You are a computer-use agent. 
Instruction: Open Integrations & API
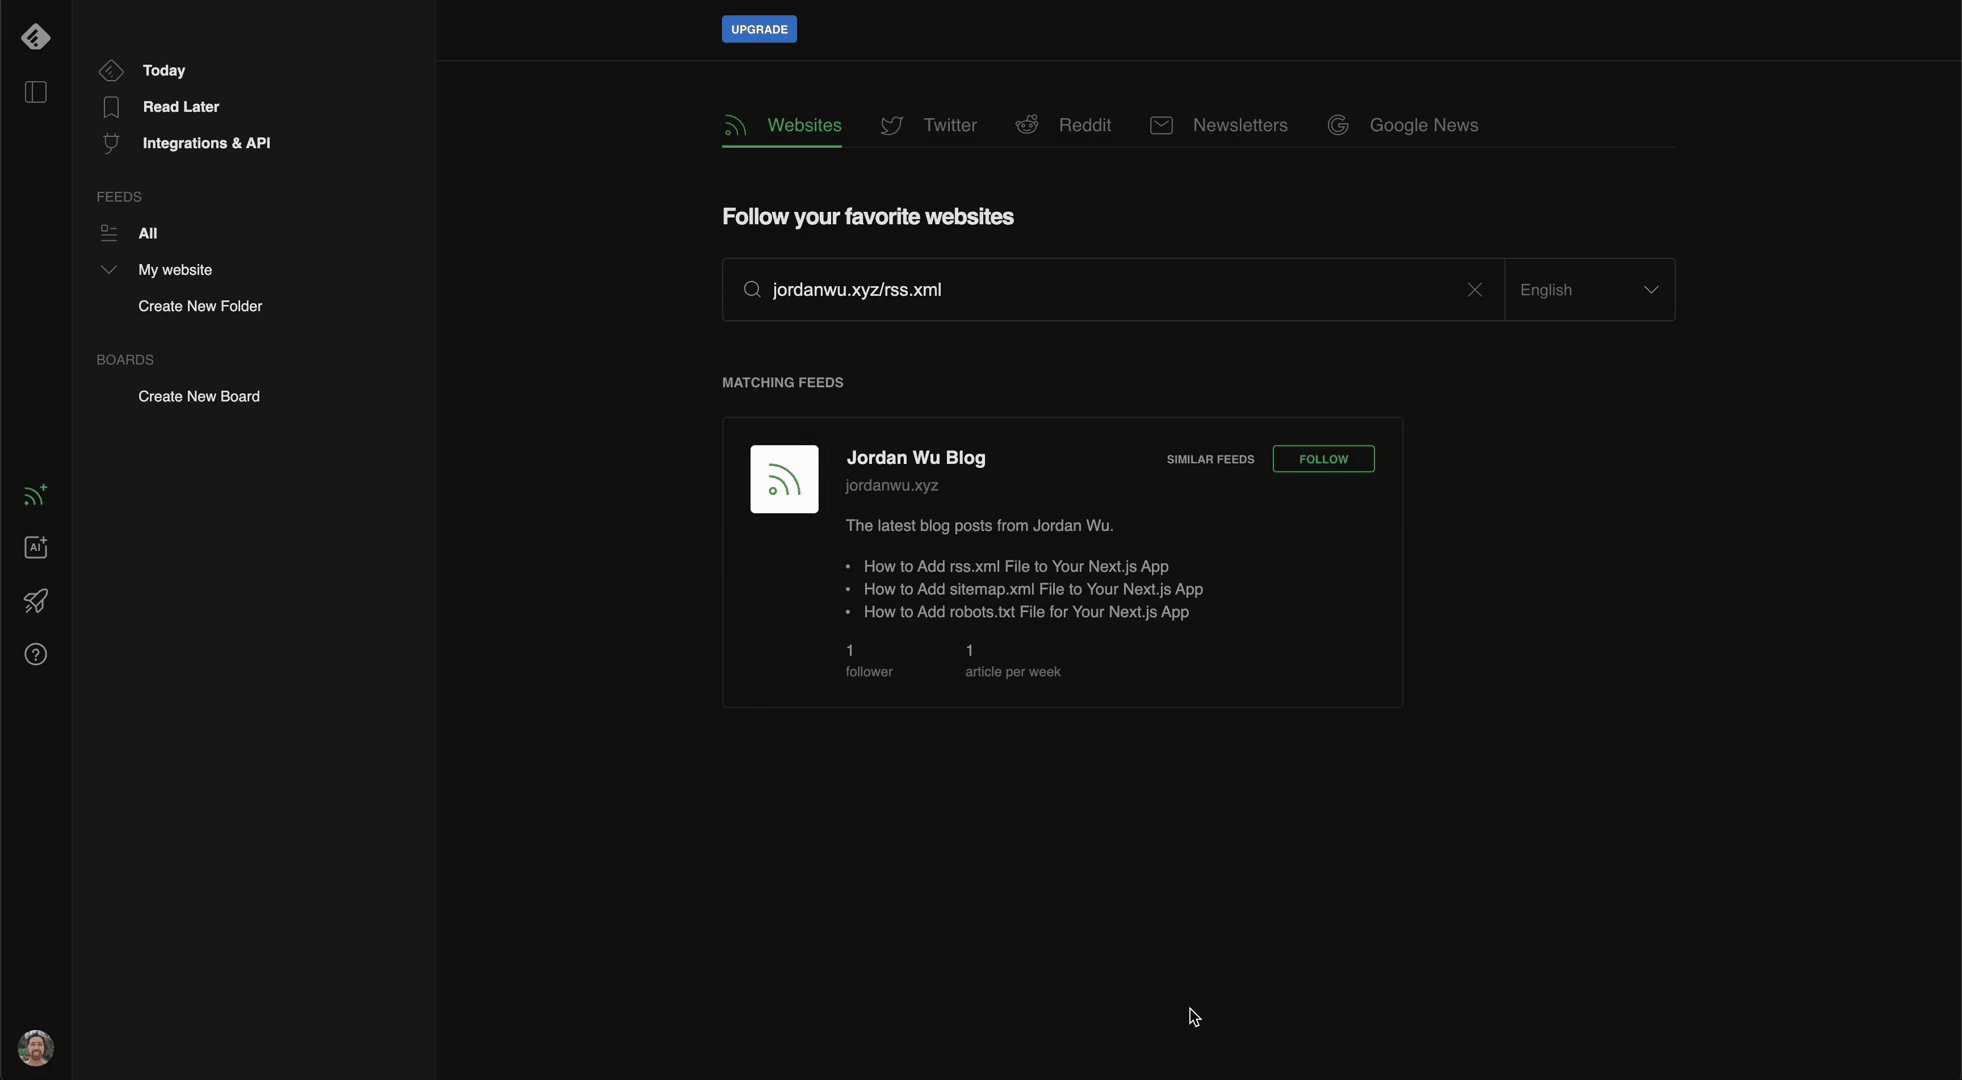point(206,143)
